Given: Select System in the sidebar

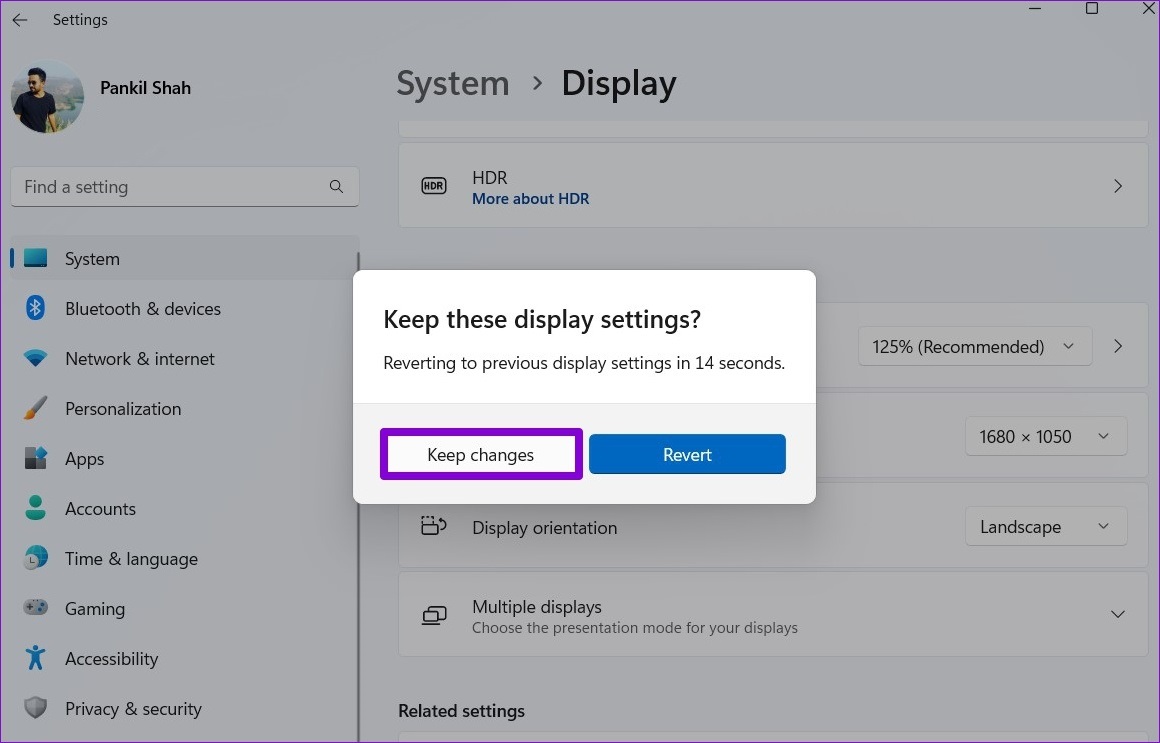Looking at the screenshot, I should pyautogui.click(x=92, y=259).
